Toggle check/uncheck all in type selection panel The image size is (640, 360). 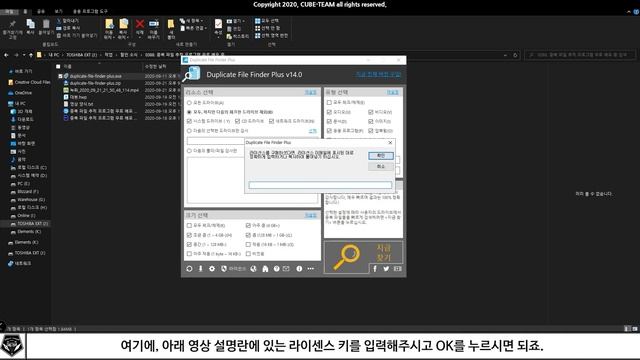point(329,102)
